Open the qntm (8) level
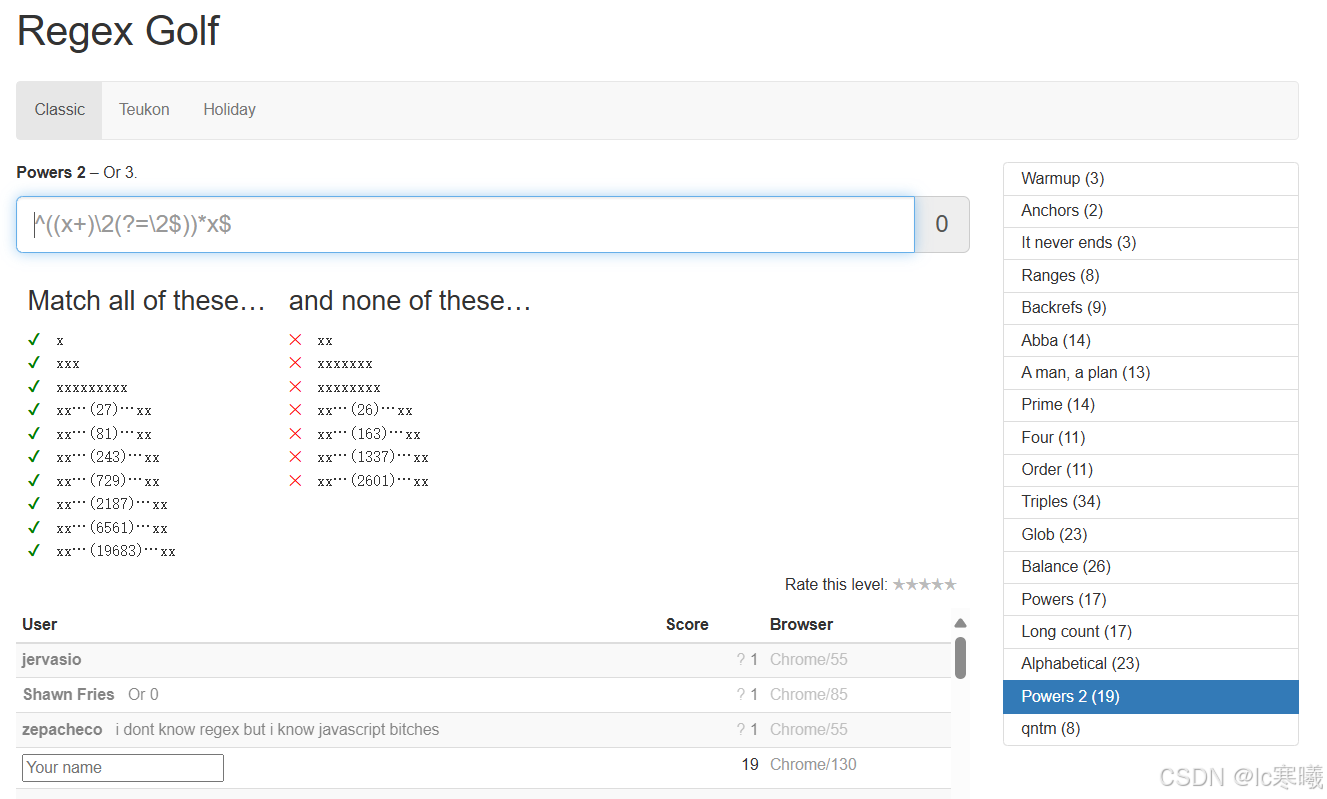The image size is (1327, 799). point(1150,729)
